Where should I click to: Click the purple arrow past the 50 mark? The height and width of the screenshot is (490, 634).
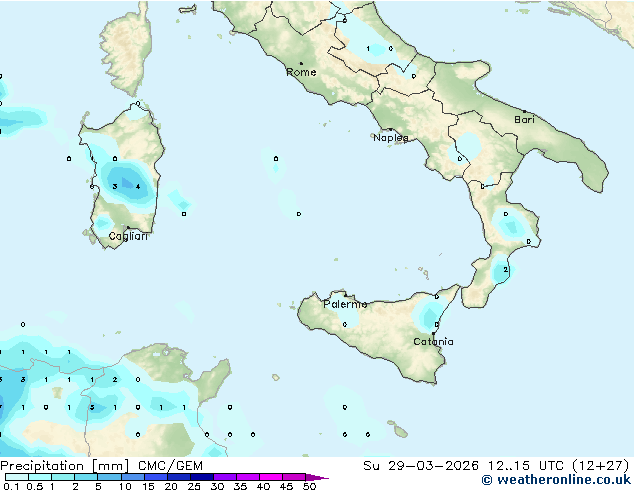317,477
